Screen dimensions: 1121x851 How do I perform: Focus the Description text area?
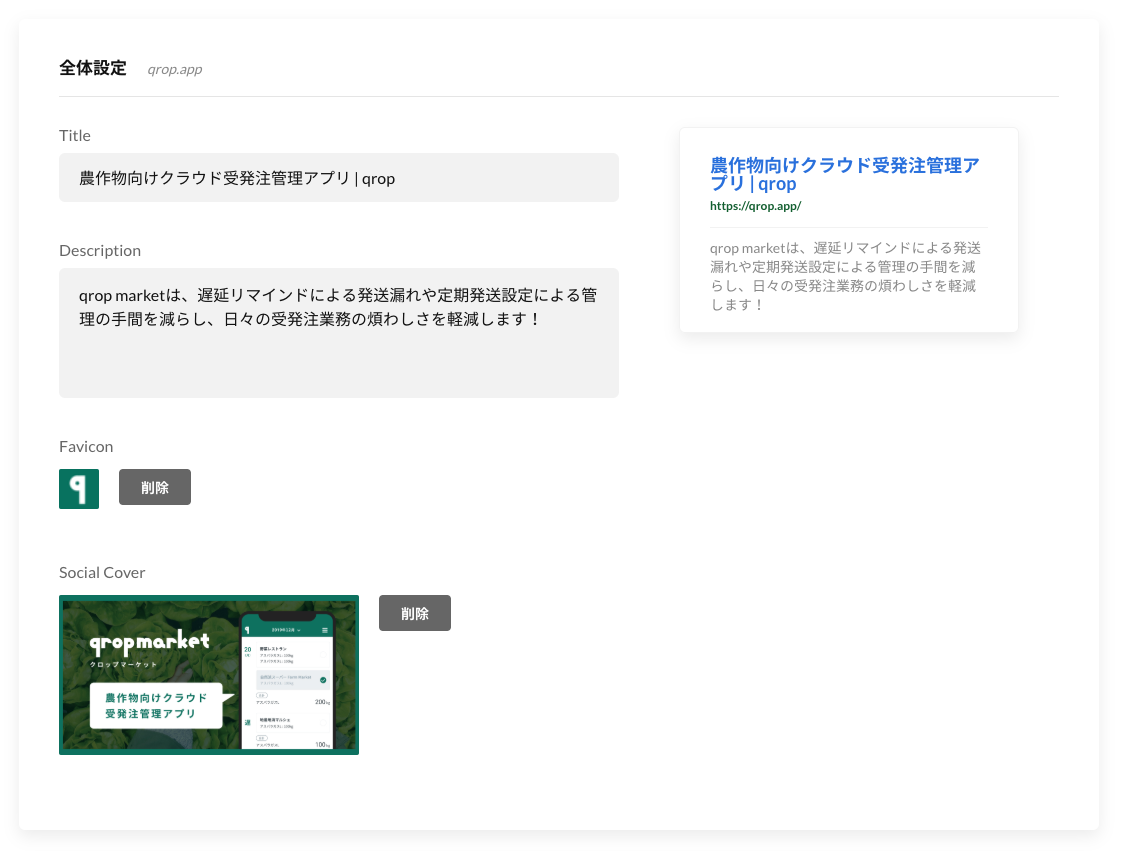339,333
